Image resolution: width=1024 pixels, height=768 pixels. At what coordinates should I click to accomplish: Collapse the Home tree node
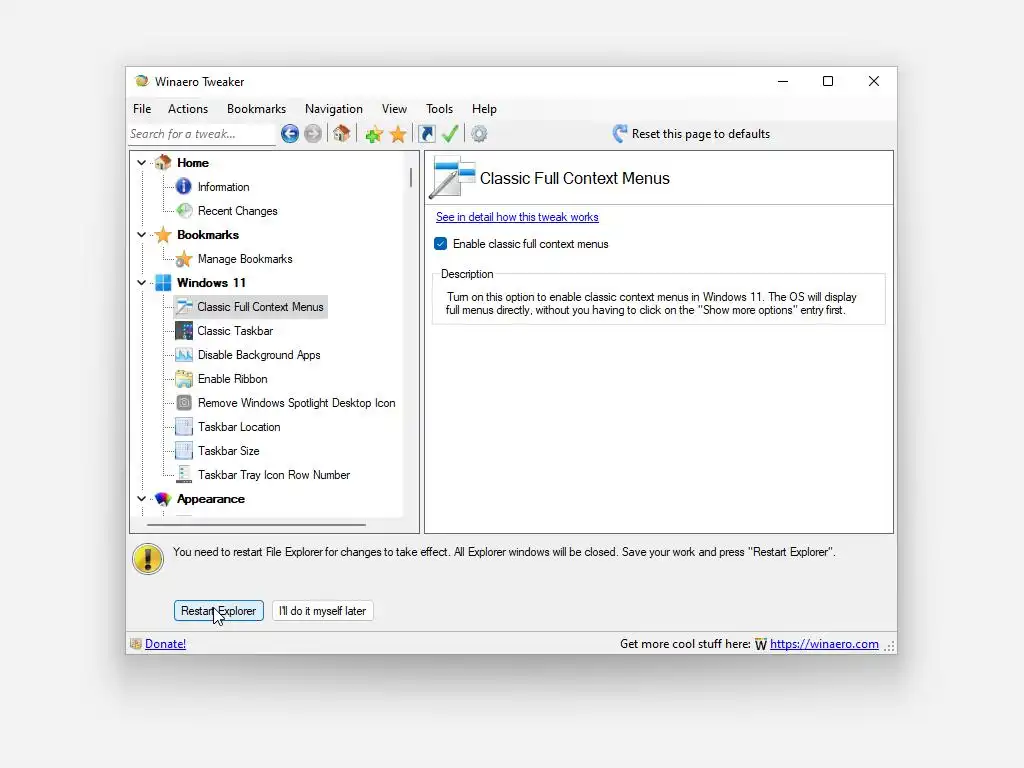pos(142,163)
